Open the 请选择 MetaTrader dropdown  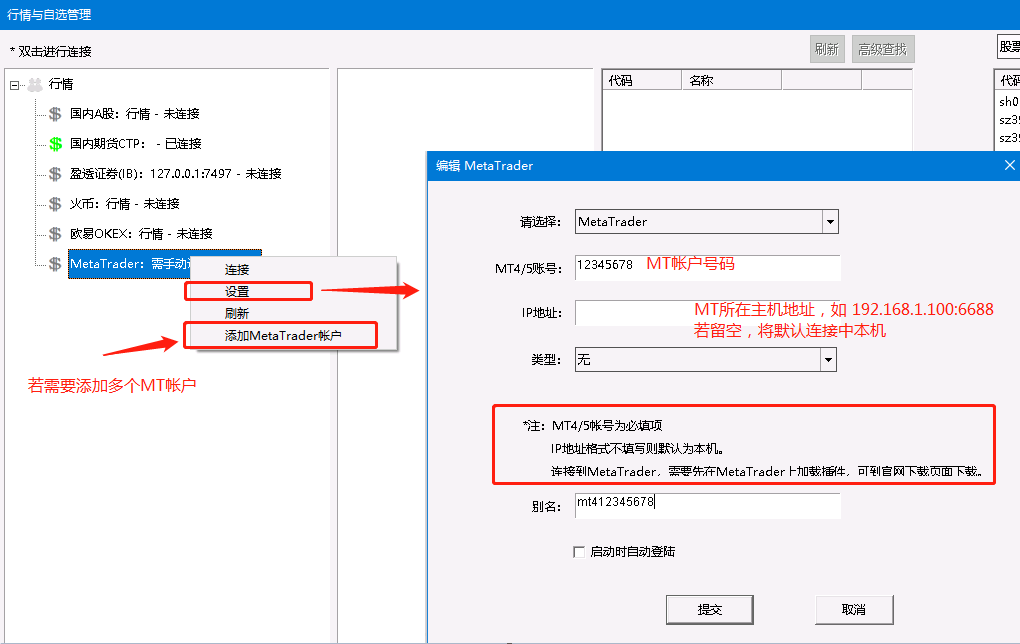point(830,222)
